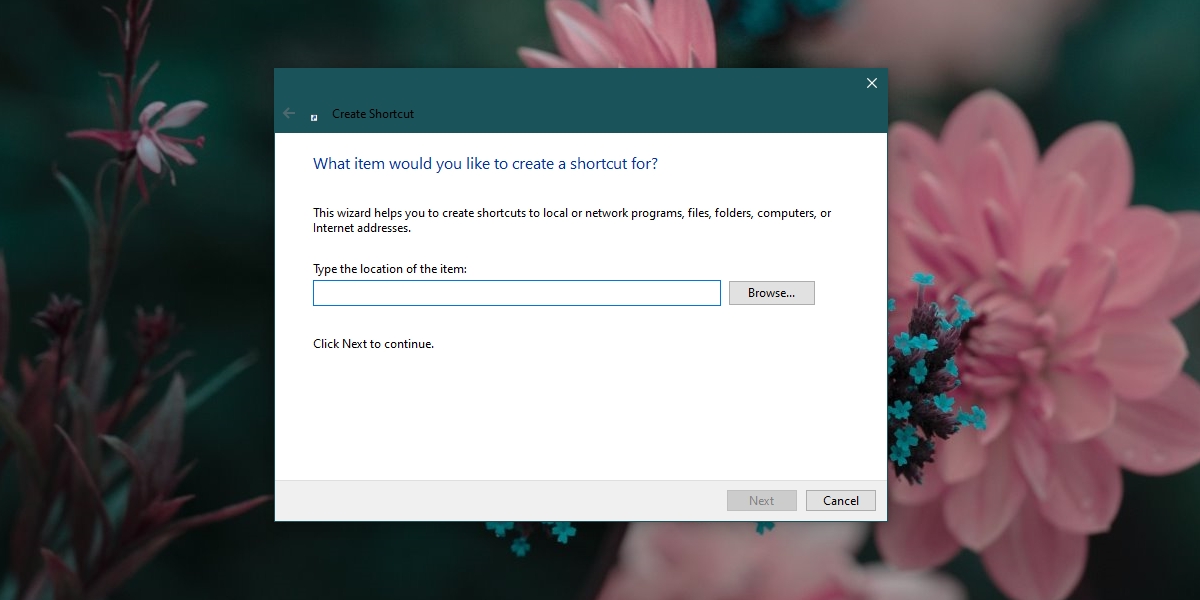The image size is (1200, 600).
Task: Focus the 'Type the location of the item' field
Action: coord(516,292)
